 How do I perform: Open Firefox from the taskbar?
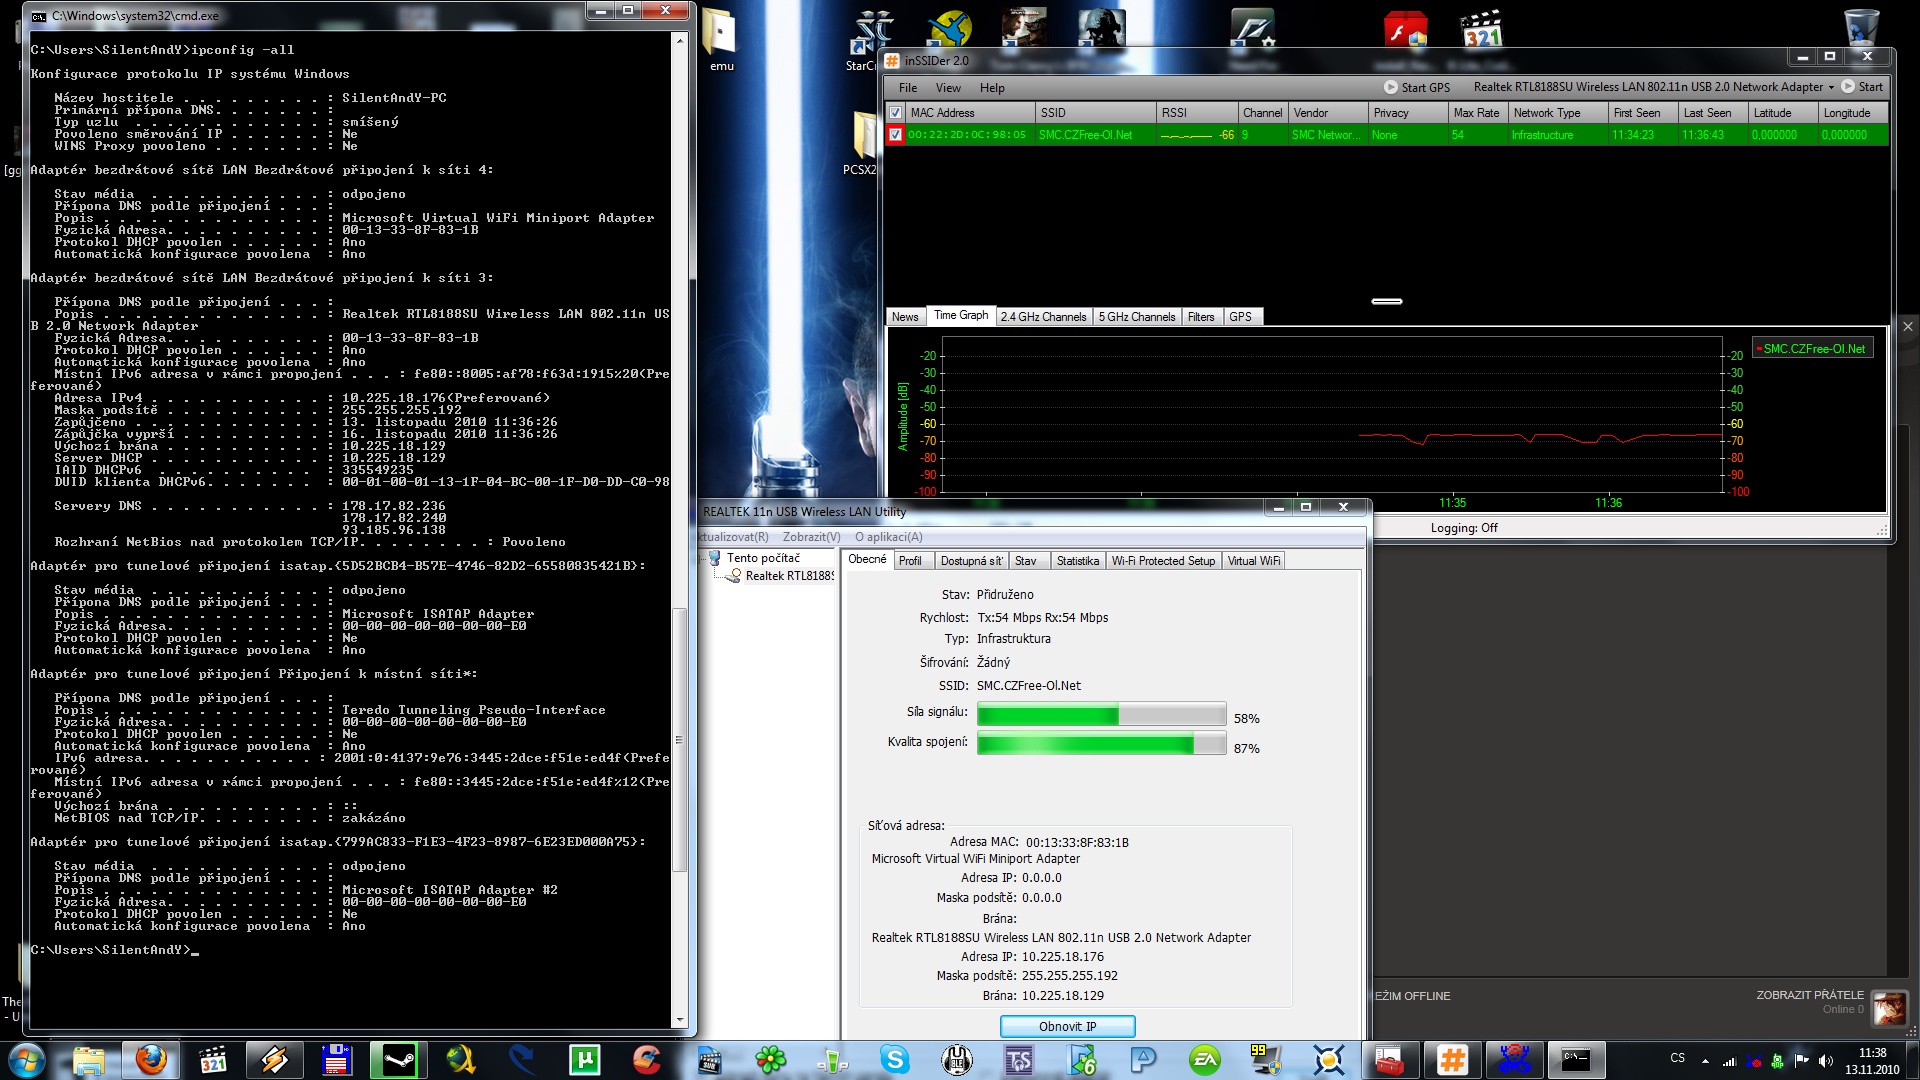pyautogui.click(x=151, y=1059)
